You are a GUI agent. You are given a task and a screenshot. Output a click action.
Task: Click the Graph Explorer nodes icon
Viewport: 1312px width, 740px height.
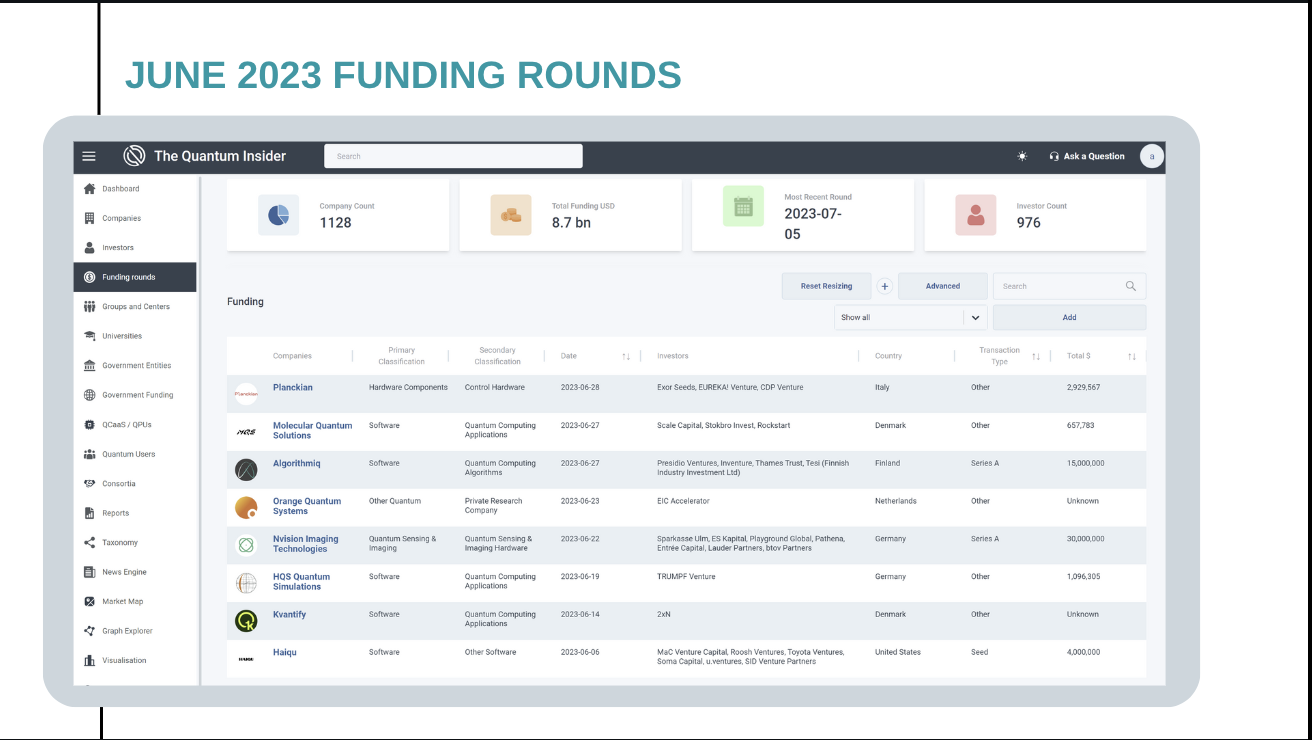(90, 631)
